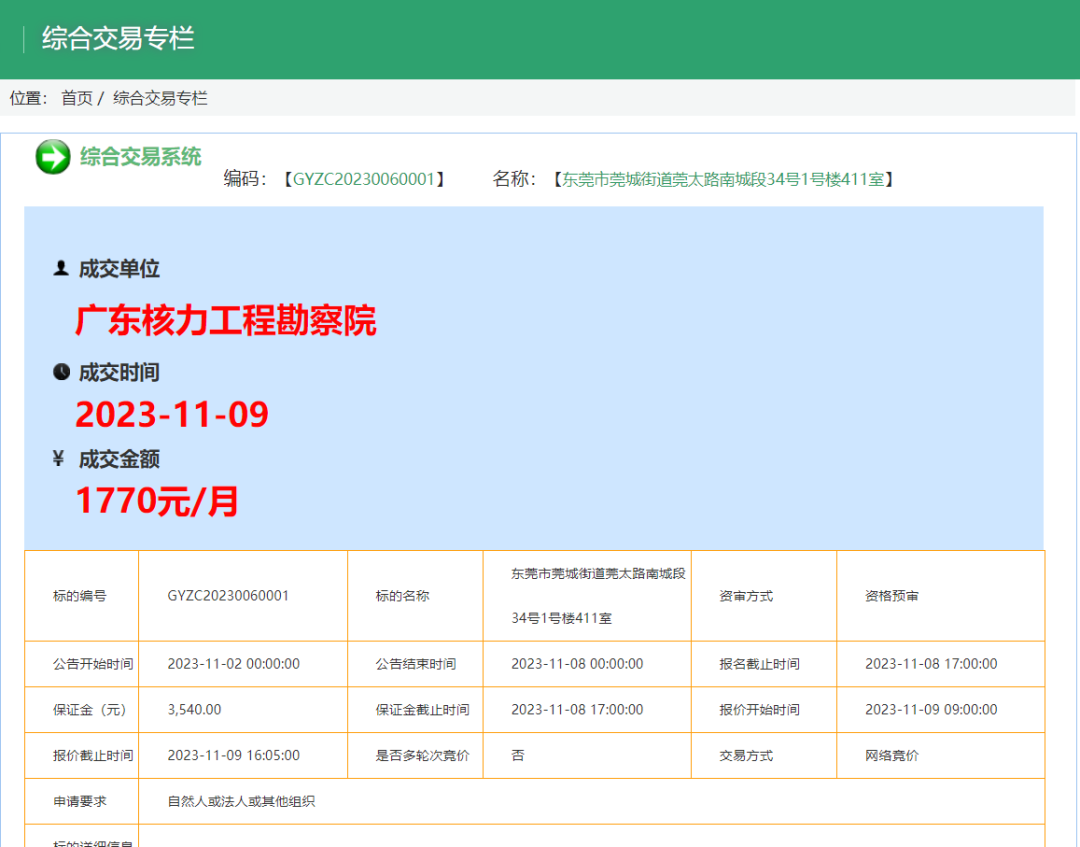This screenshot has height=847, width=1080.
Task: Click the 名称： label
Action: (x=514, y=179)
